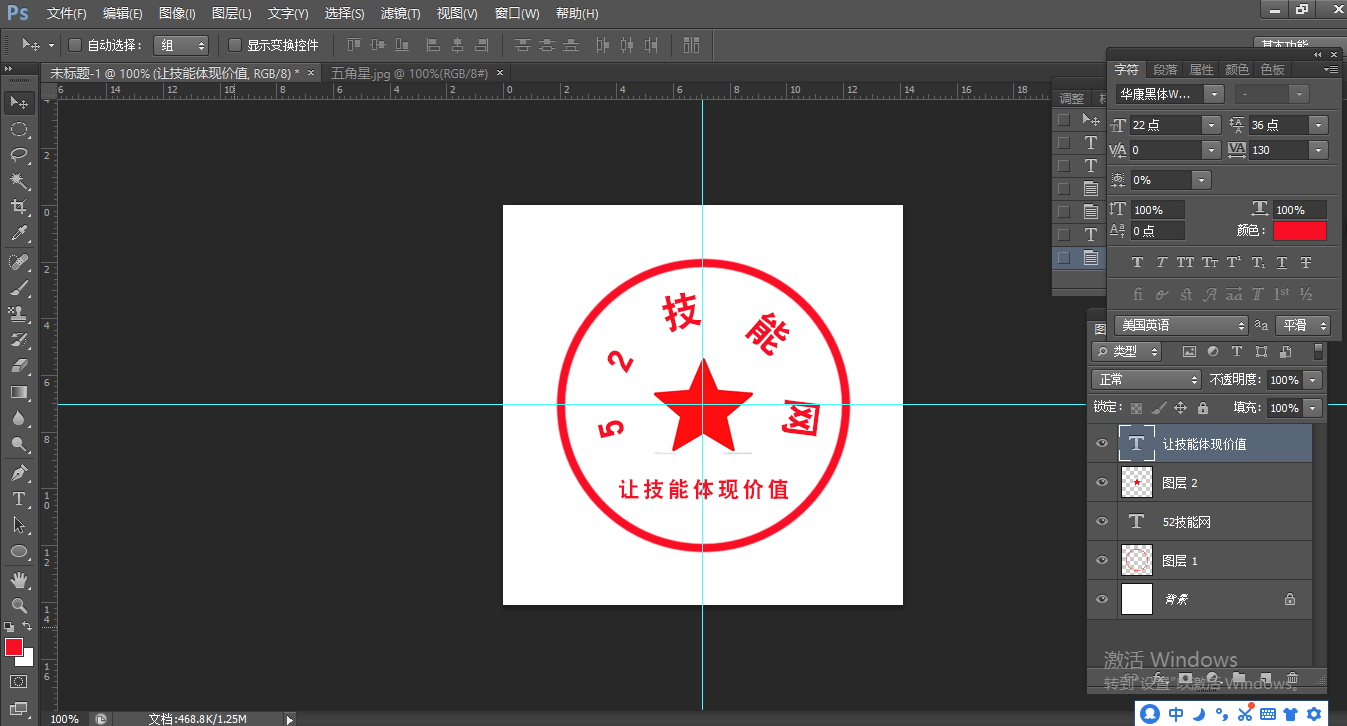Click Strikethrough button in Character panel
The height and width of the screenshot is (726, 1347).
(x=1306, y=262)
